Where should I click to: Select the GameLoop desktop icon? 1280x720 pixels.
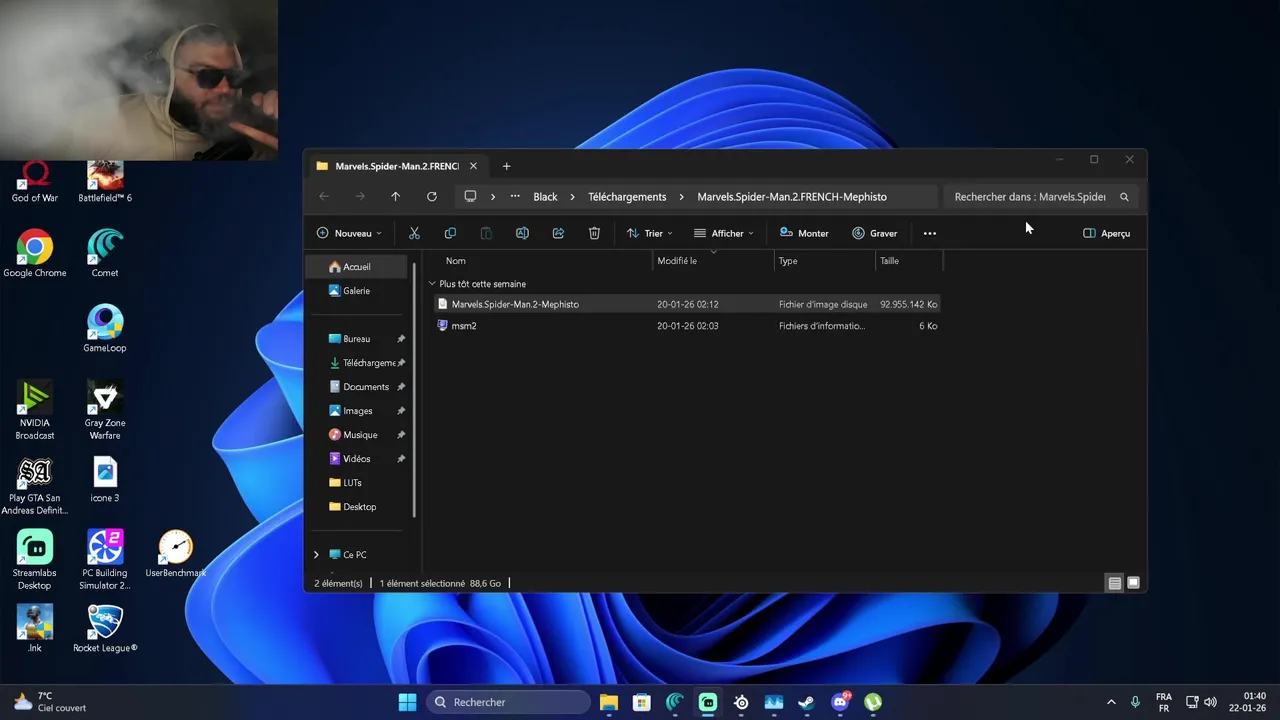(x=105, y=329)
